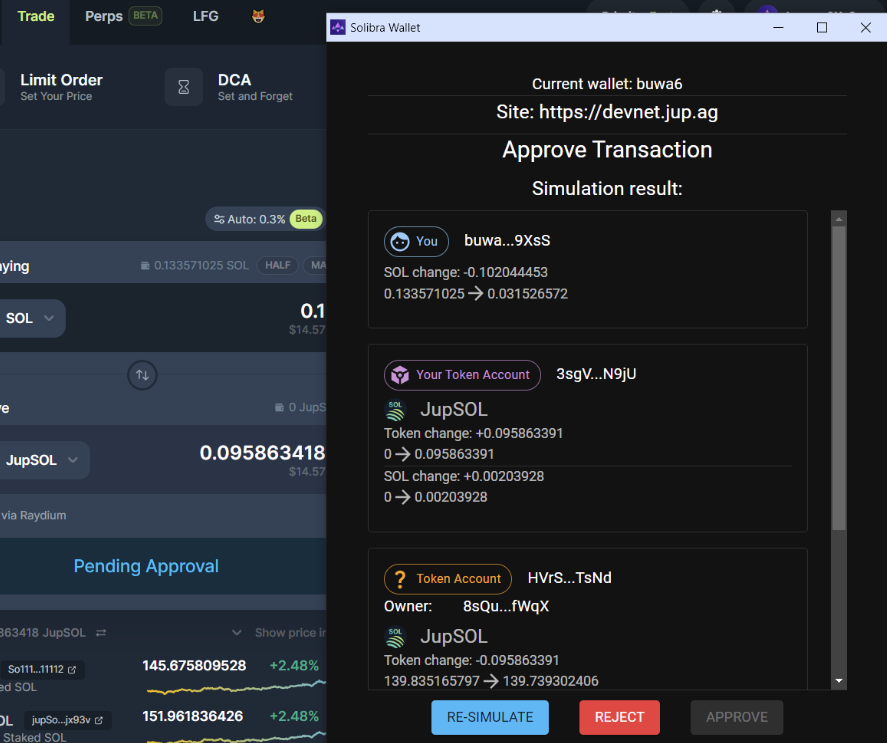The height and width of the screenshot is (743, 887).
Task: Click the cat emoji icon in top nav
Action: click(259, 16)
